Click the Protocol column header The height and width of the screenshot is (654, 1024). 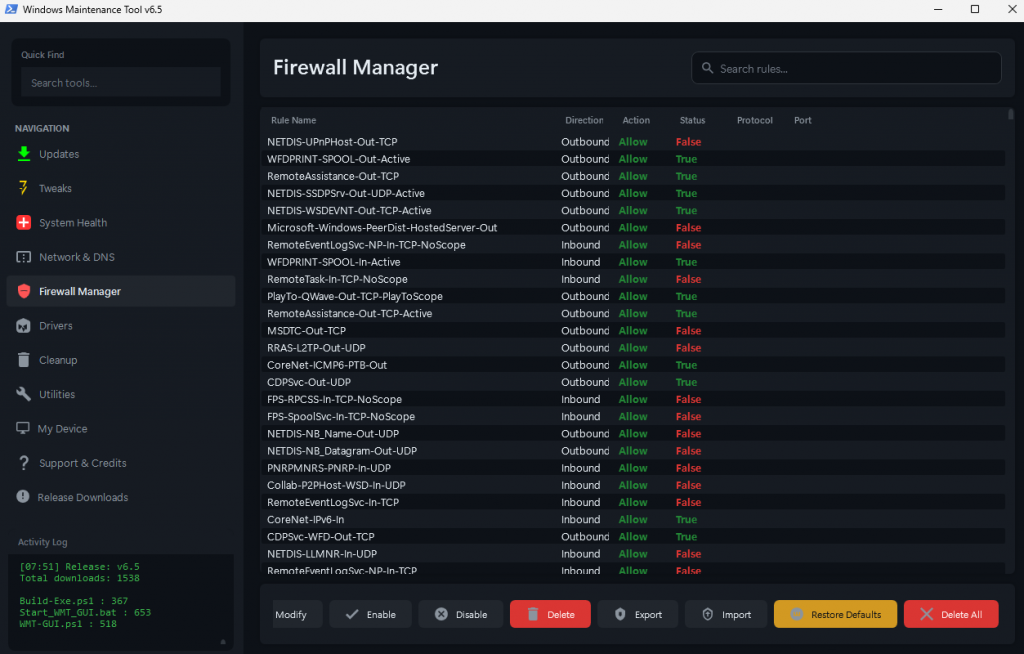tap(754, 120)
